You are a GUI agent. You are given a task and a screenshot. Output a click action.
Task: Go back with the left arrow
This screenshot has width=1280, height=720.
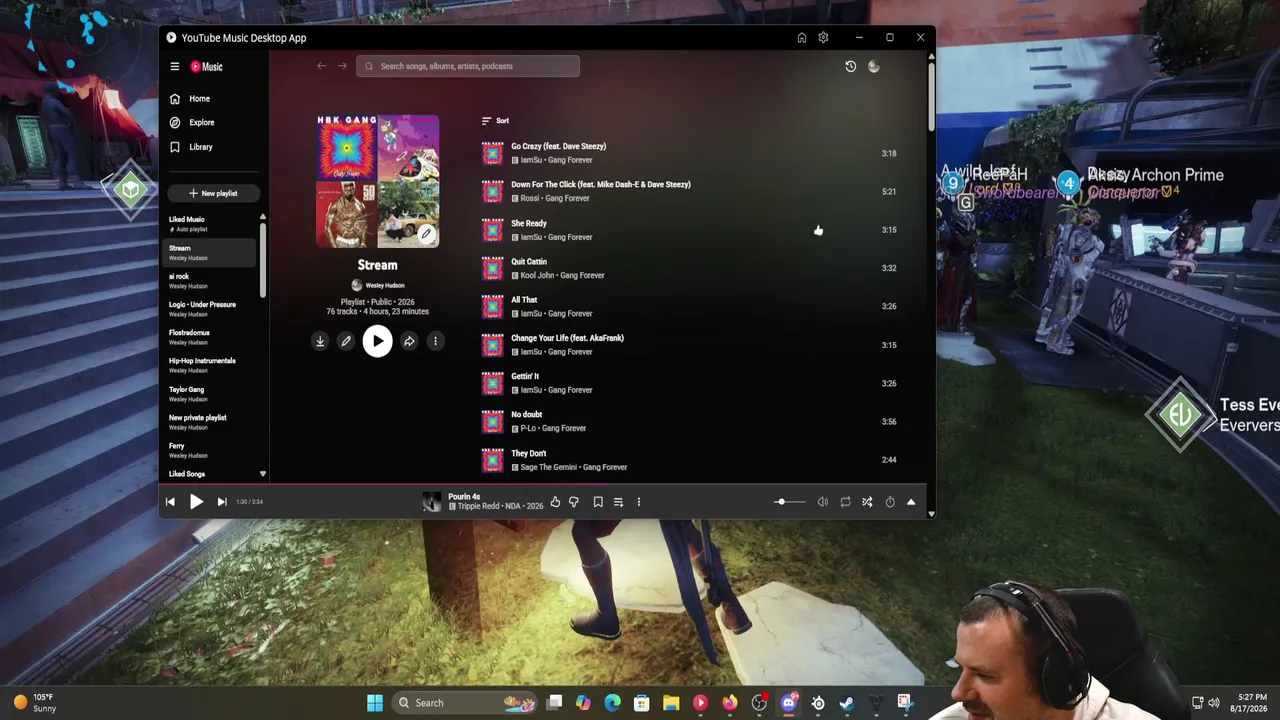(x=321, y=66)
